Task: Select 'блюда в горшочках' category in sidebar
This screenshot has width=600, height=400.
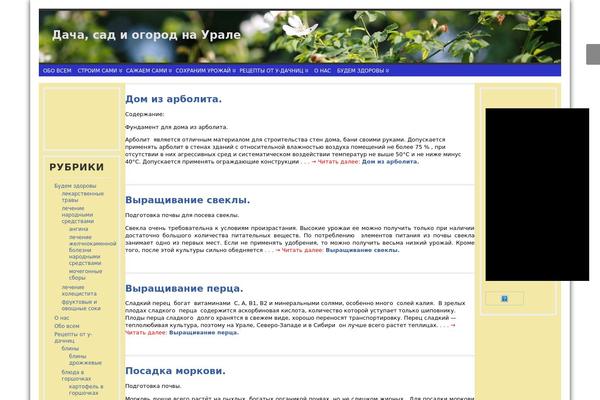Action: [76, 375]
